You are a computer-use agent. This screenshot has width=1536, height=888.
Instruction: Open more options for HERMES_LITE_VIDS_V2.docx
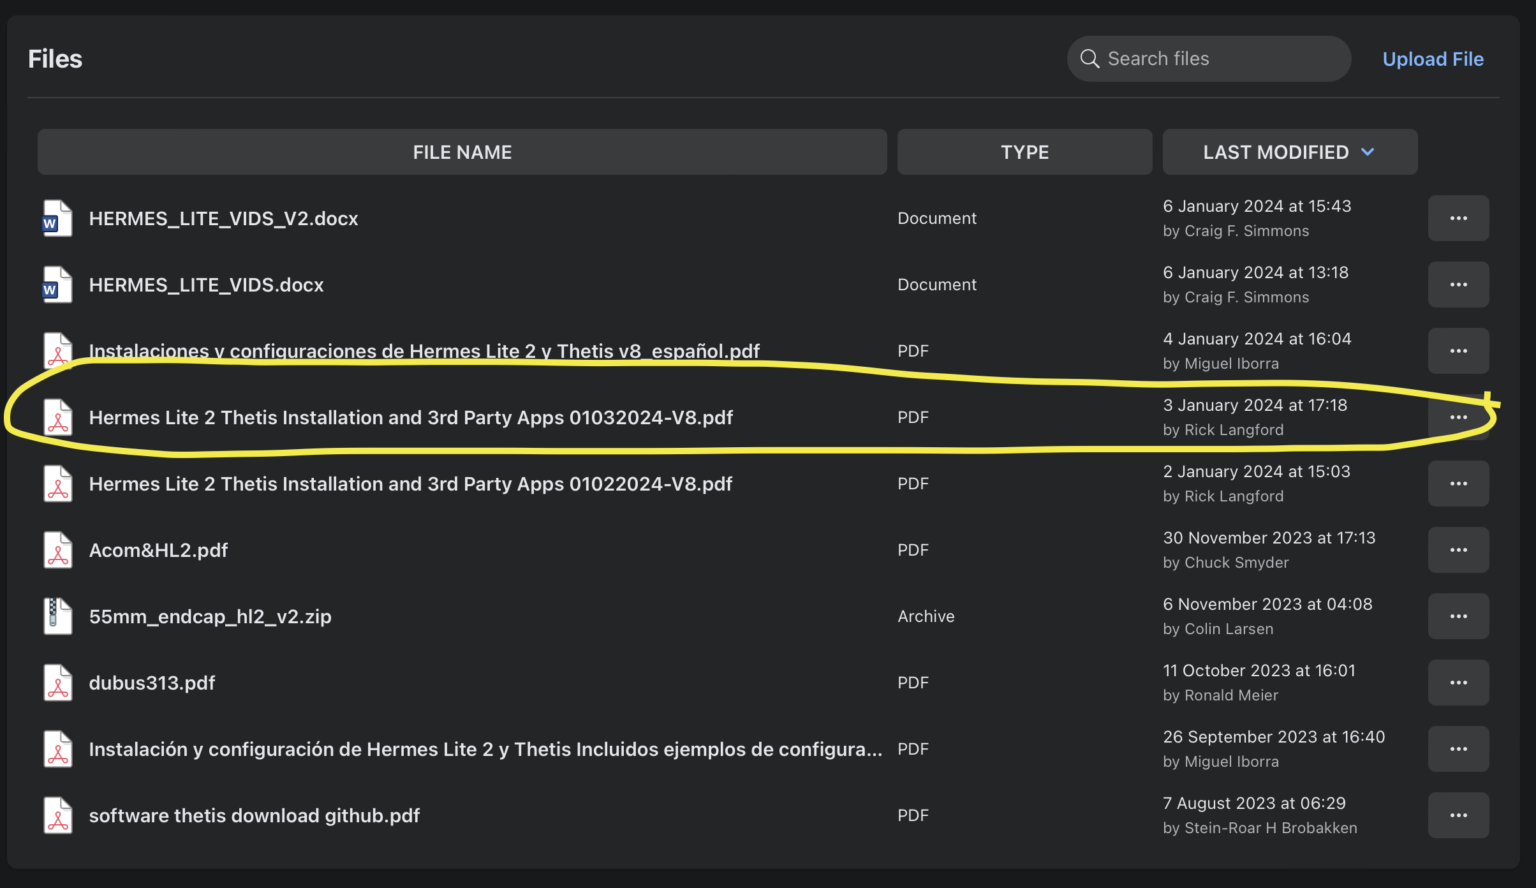pyautogui.click(x=1458, y=218)
